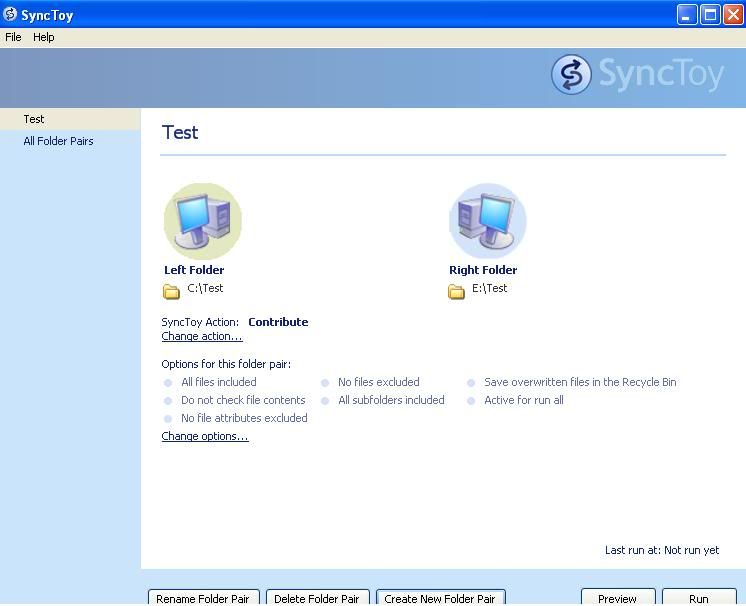Click the All files included option text

pyautogui.click(x=219, y=382)
